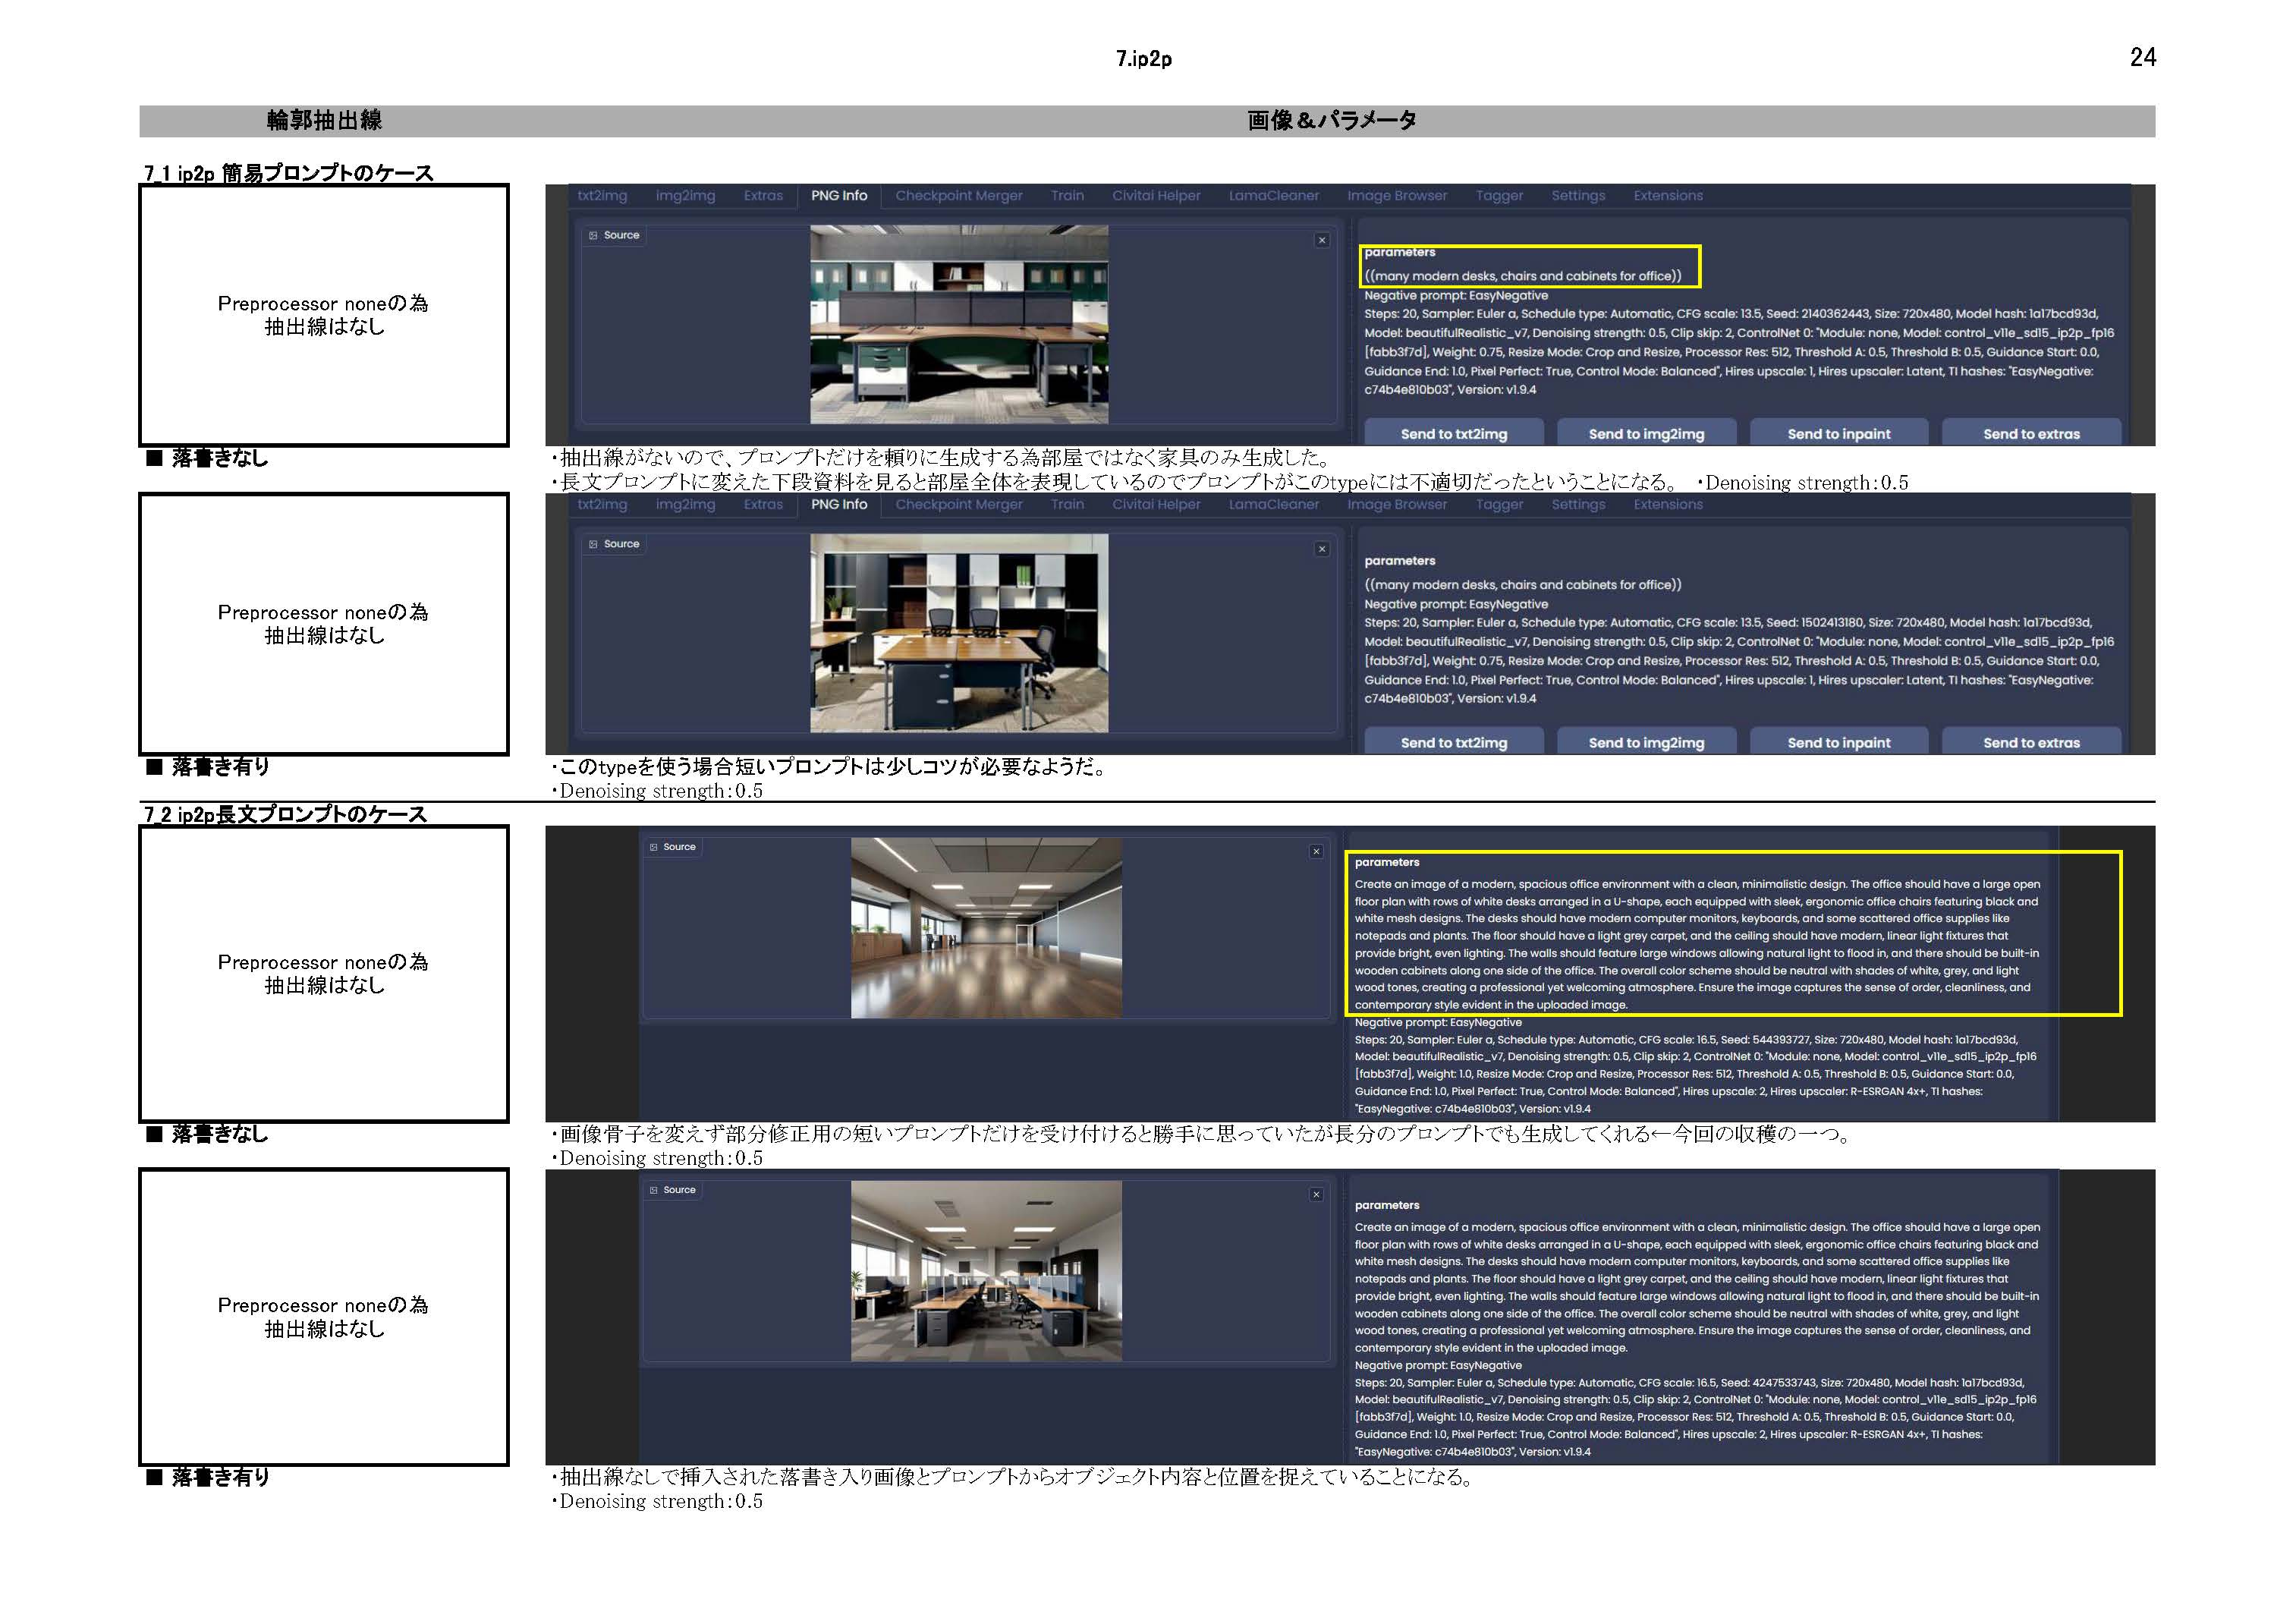Image resolution: width=2296 pixels, height=1624 pixels.
Task: Click the green cabinets office thumbnail image
Action: (958, 324)
